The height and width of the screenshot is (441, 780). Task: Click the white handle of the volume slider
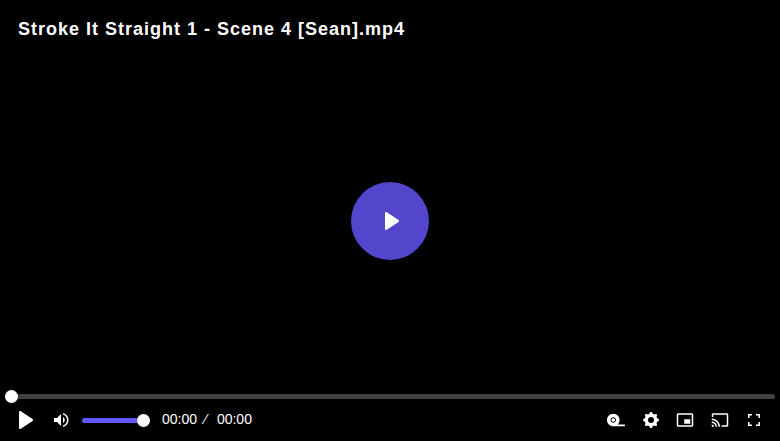click(143, 421)
